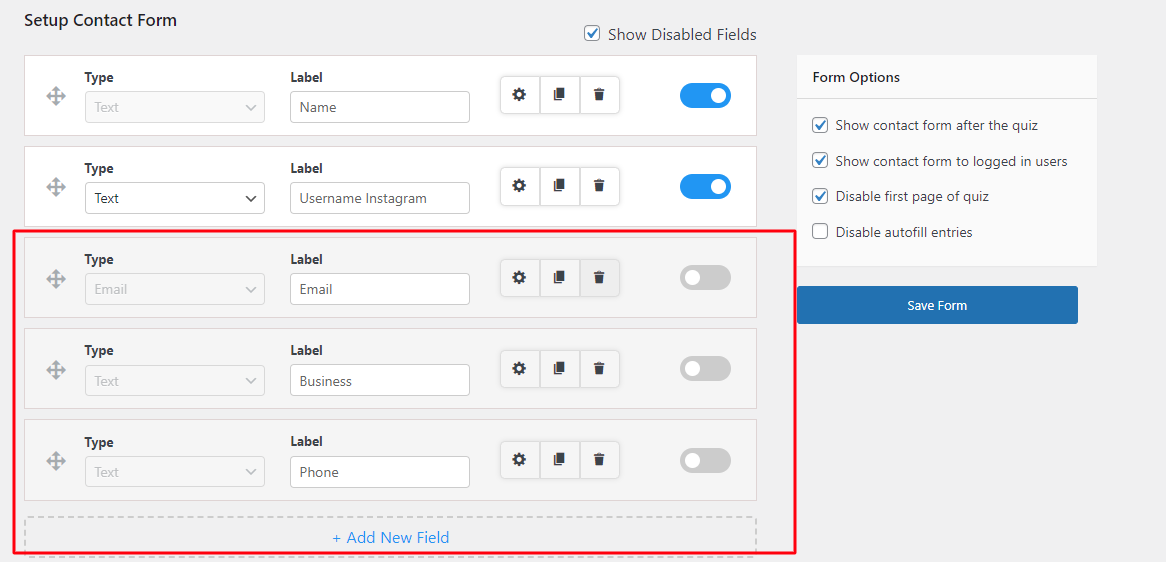Click the Save Form button
The width and height of the screenshot is (1166, 562).
coord(937,305)
